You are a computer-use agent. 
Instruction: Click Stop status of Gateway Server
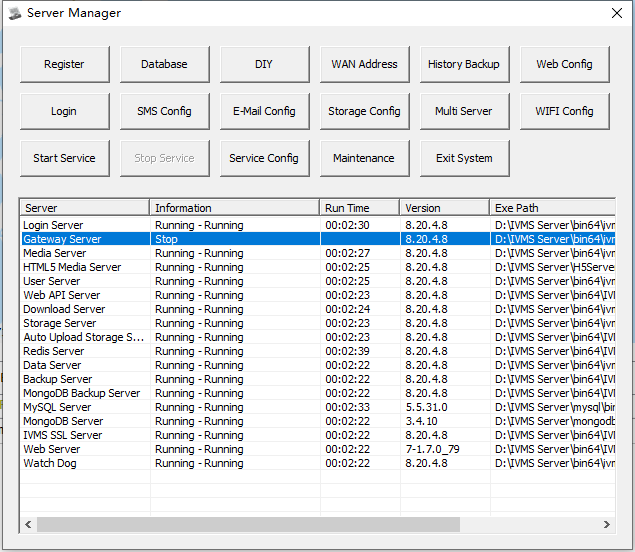(166, 239)
